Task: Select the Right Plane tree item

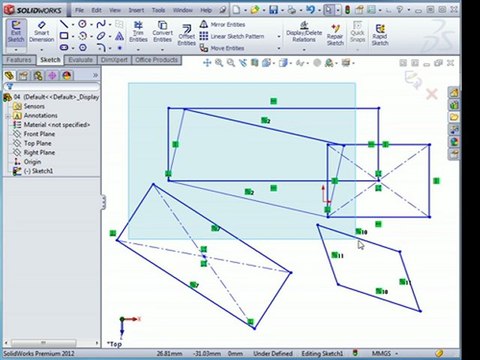Action: [39, 153]
